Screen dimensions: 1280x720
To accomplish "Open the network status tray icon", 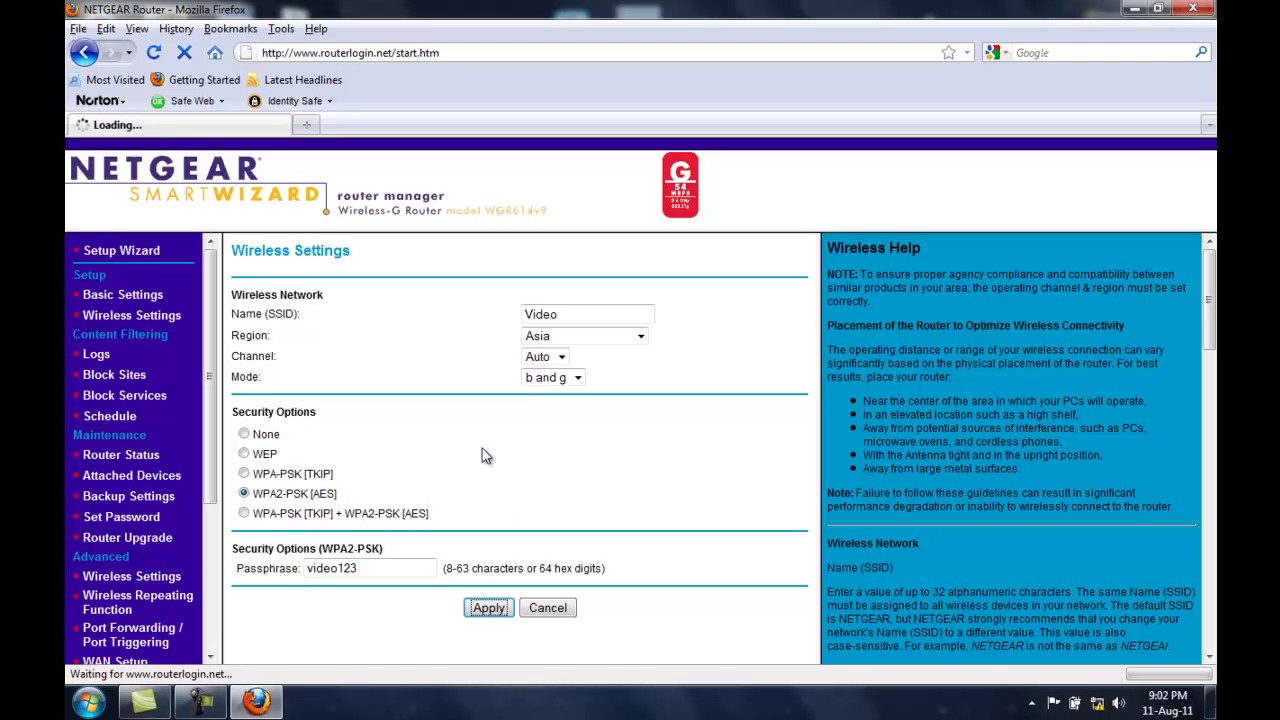I will pyautogui.click(x=1097, y=703).
